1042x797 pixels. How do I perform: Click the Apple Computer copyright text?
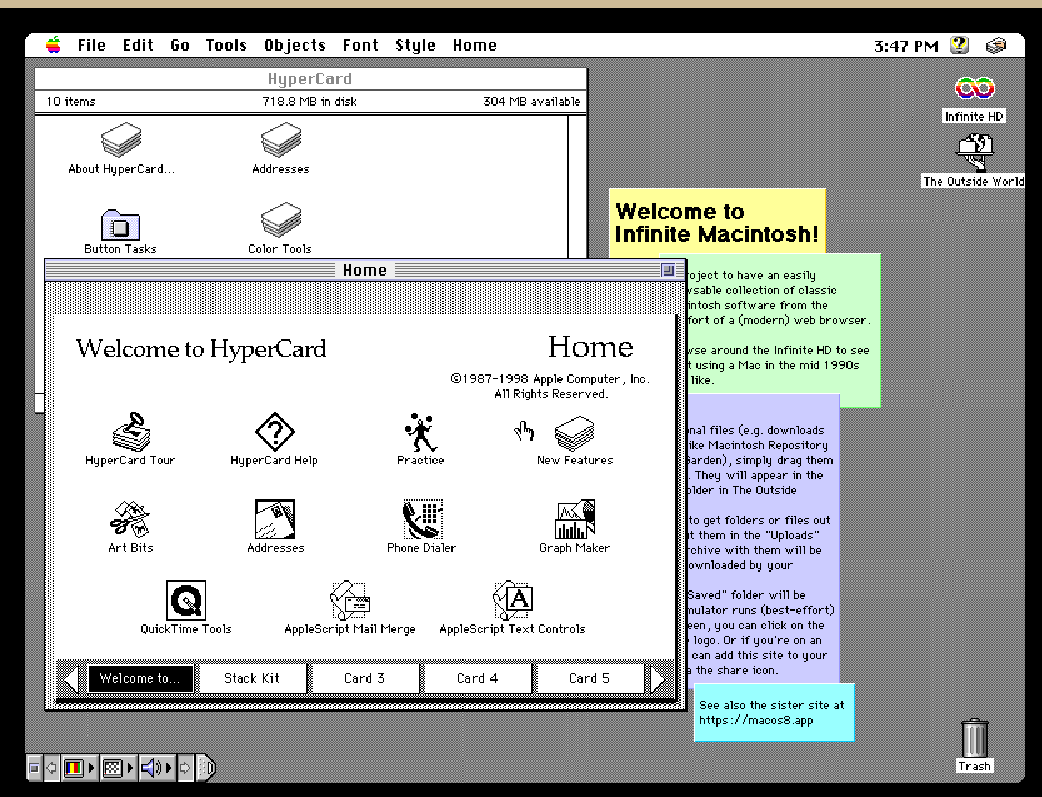point(550,386)
